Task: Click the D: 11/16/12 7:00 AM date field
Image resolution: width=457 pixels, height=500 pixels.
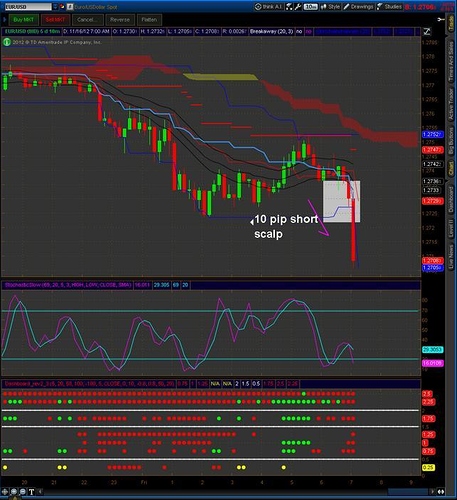Action: pyautogui.click(x=86, y=32)
